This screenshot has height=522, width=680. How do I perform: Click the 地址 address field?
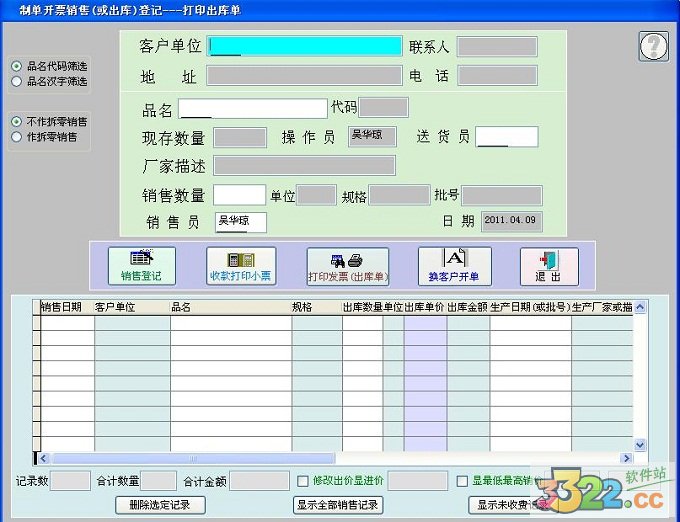pyautogui.click(x=304, y=75)
